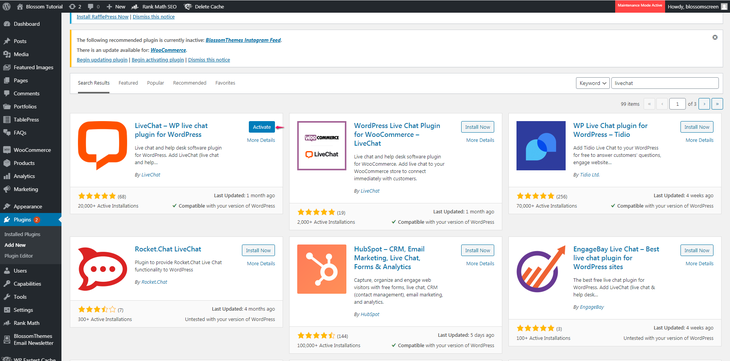
Task: Click the updates counter in admin bar
Action: pos(74,7)
